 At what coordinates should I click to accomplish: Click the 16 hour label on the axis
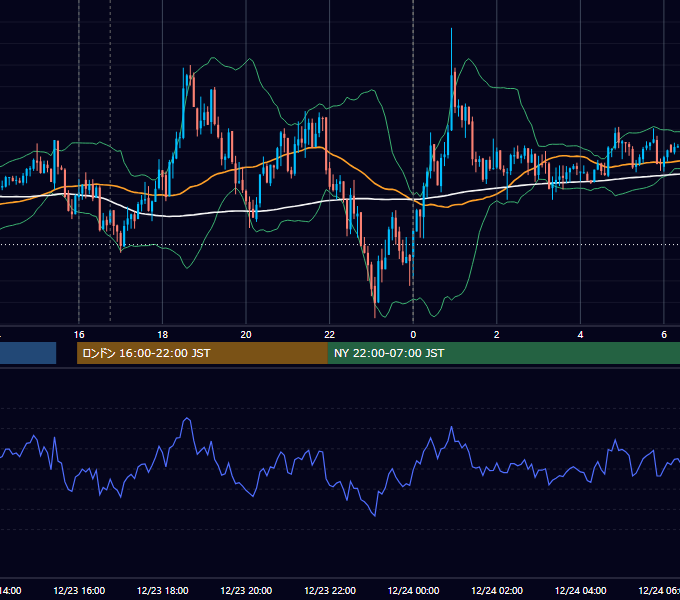click(x=79, y=334)
